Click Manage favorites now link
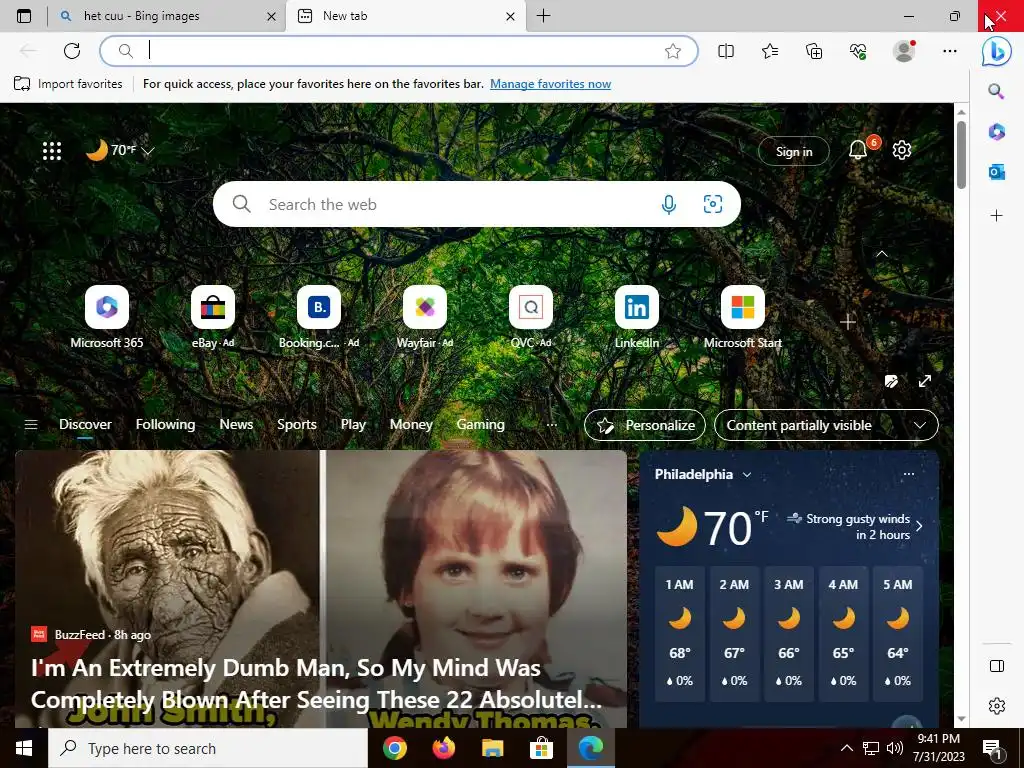1024x768 pixels. 551,84
